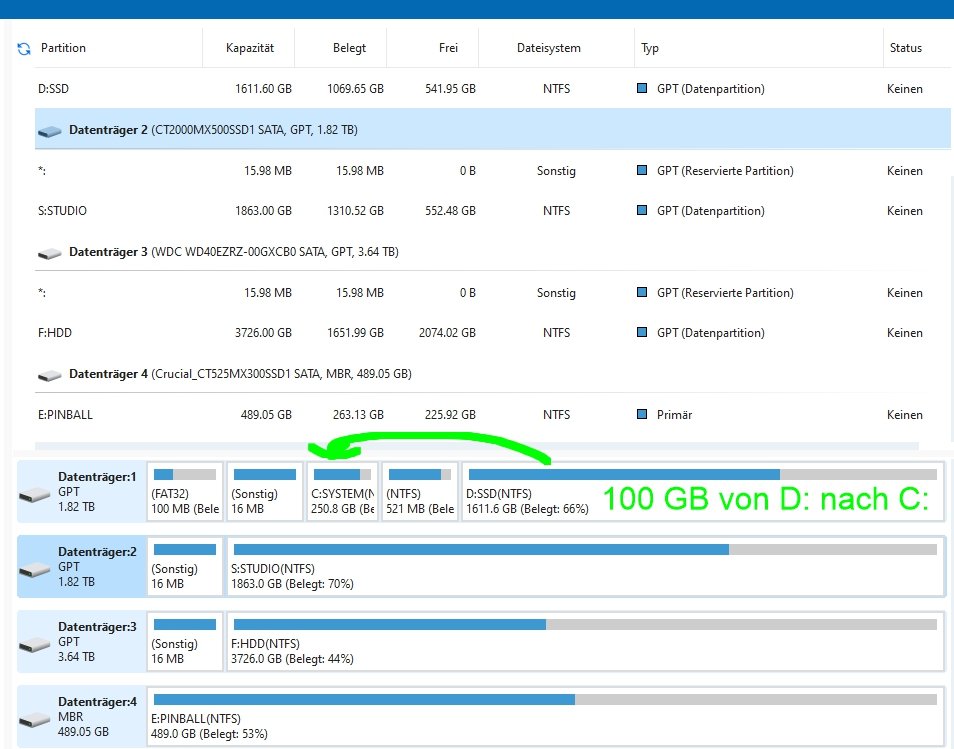Viewport: 954px width, 749px height.
Task: Select the E:PINBALL partition row
Action: [x=493, y=414]
